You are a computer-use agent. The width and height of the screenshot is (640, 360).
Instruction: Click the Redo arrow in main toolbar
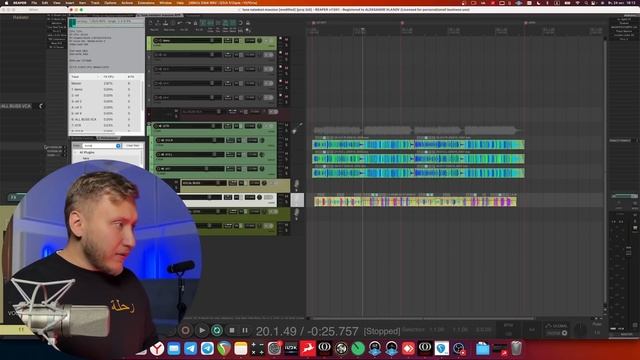188,23
